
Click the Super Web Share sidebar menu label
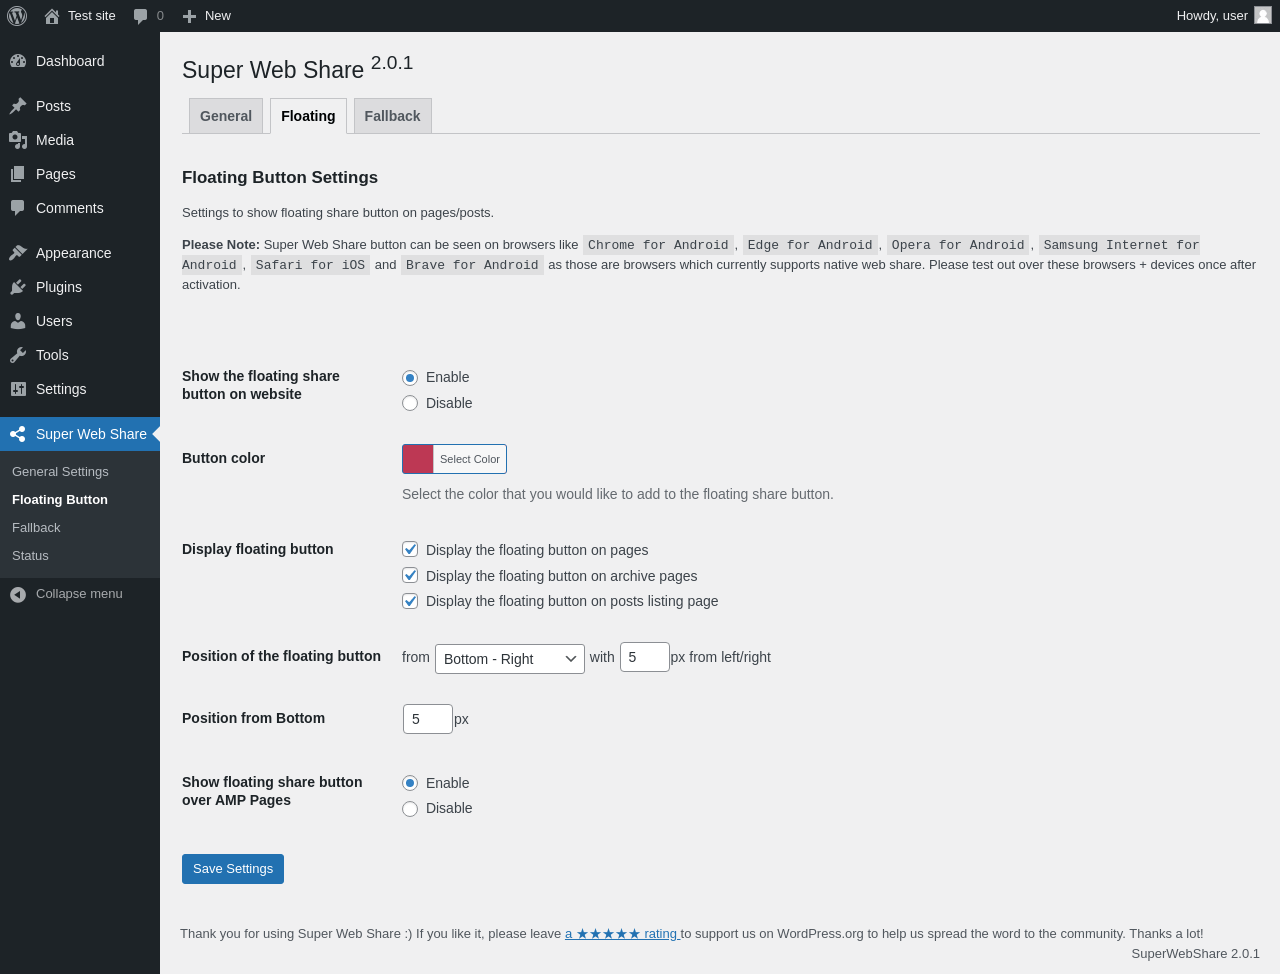91,434
